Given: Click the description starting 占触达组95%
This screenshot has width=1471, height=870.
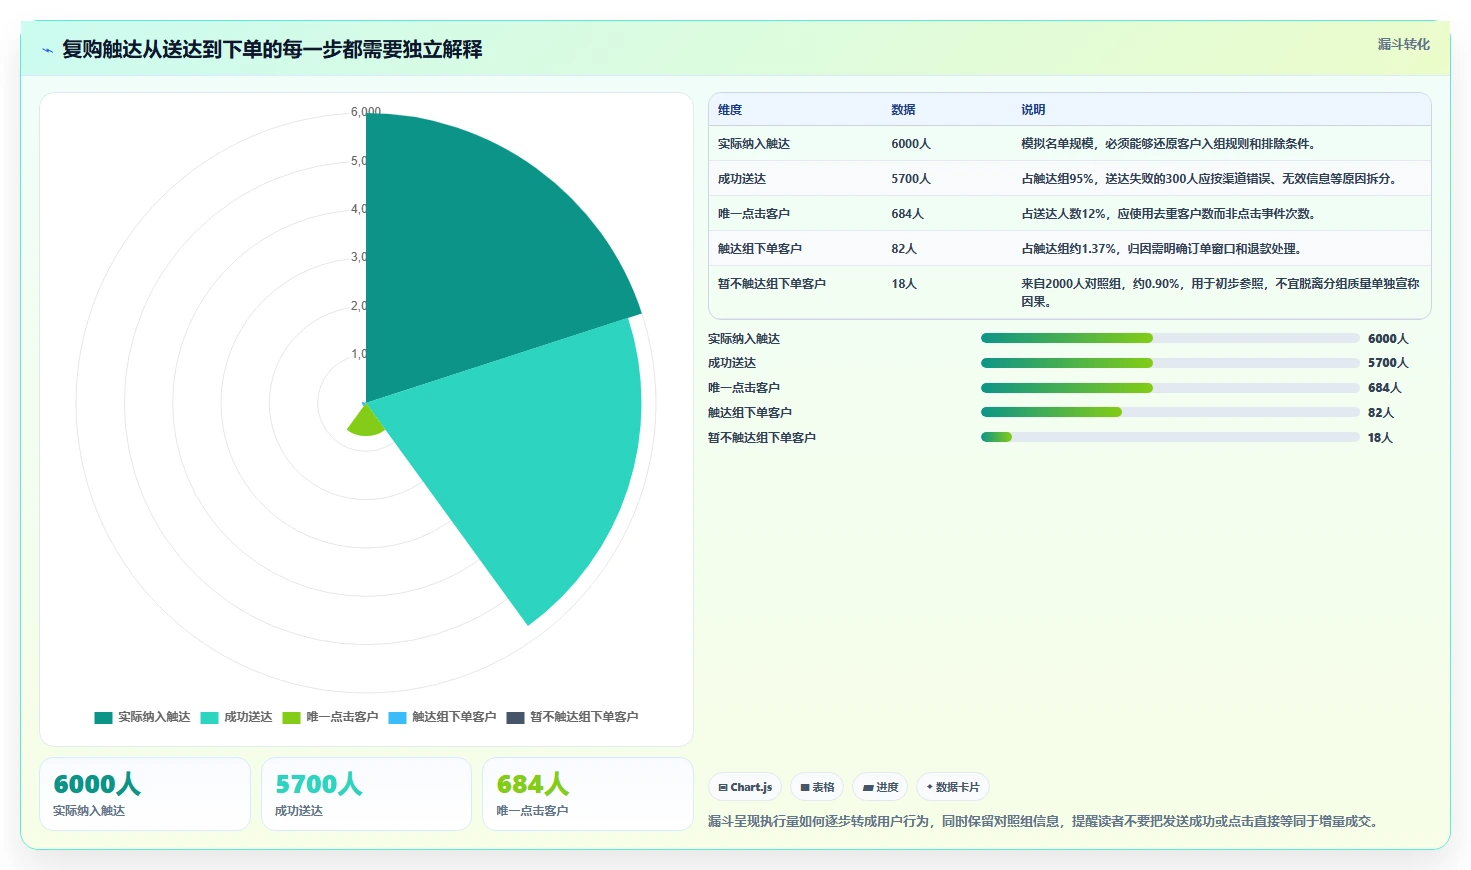Looking at the screenshot, I should pyautogui.click(x=1211, y=179).
